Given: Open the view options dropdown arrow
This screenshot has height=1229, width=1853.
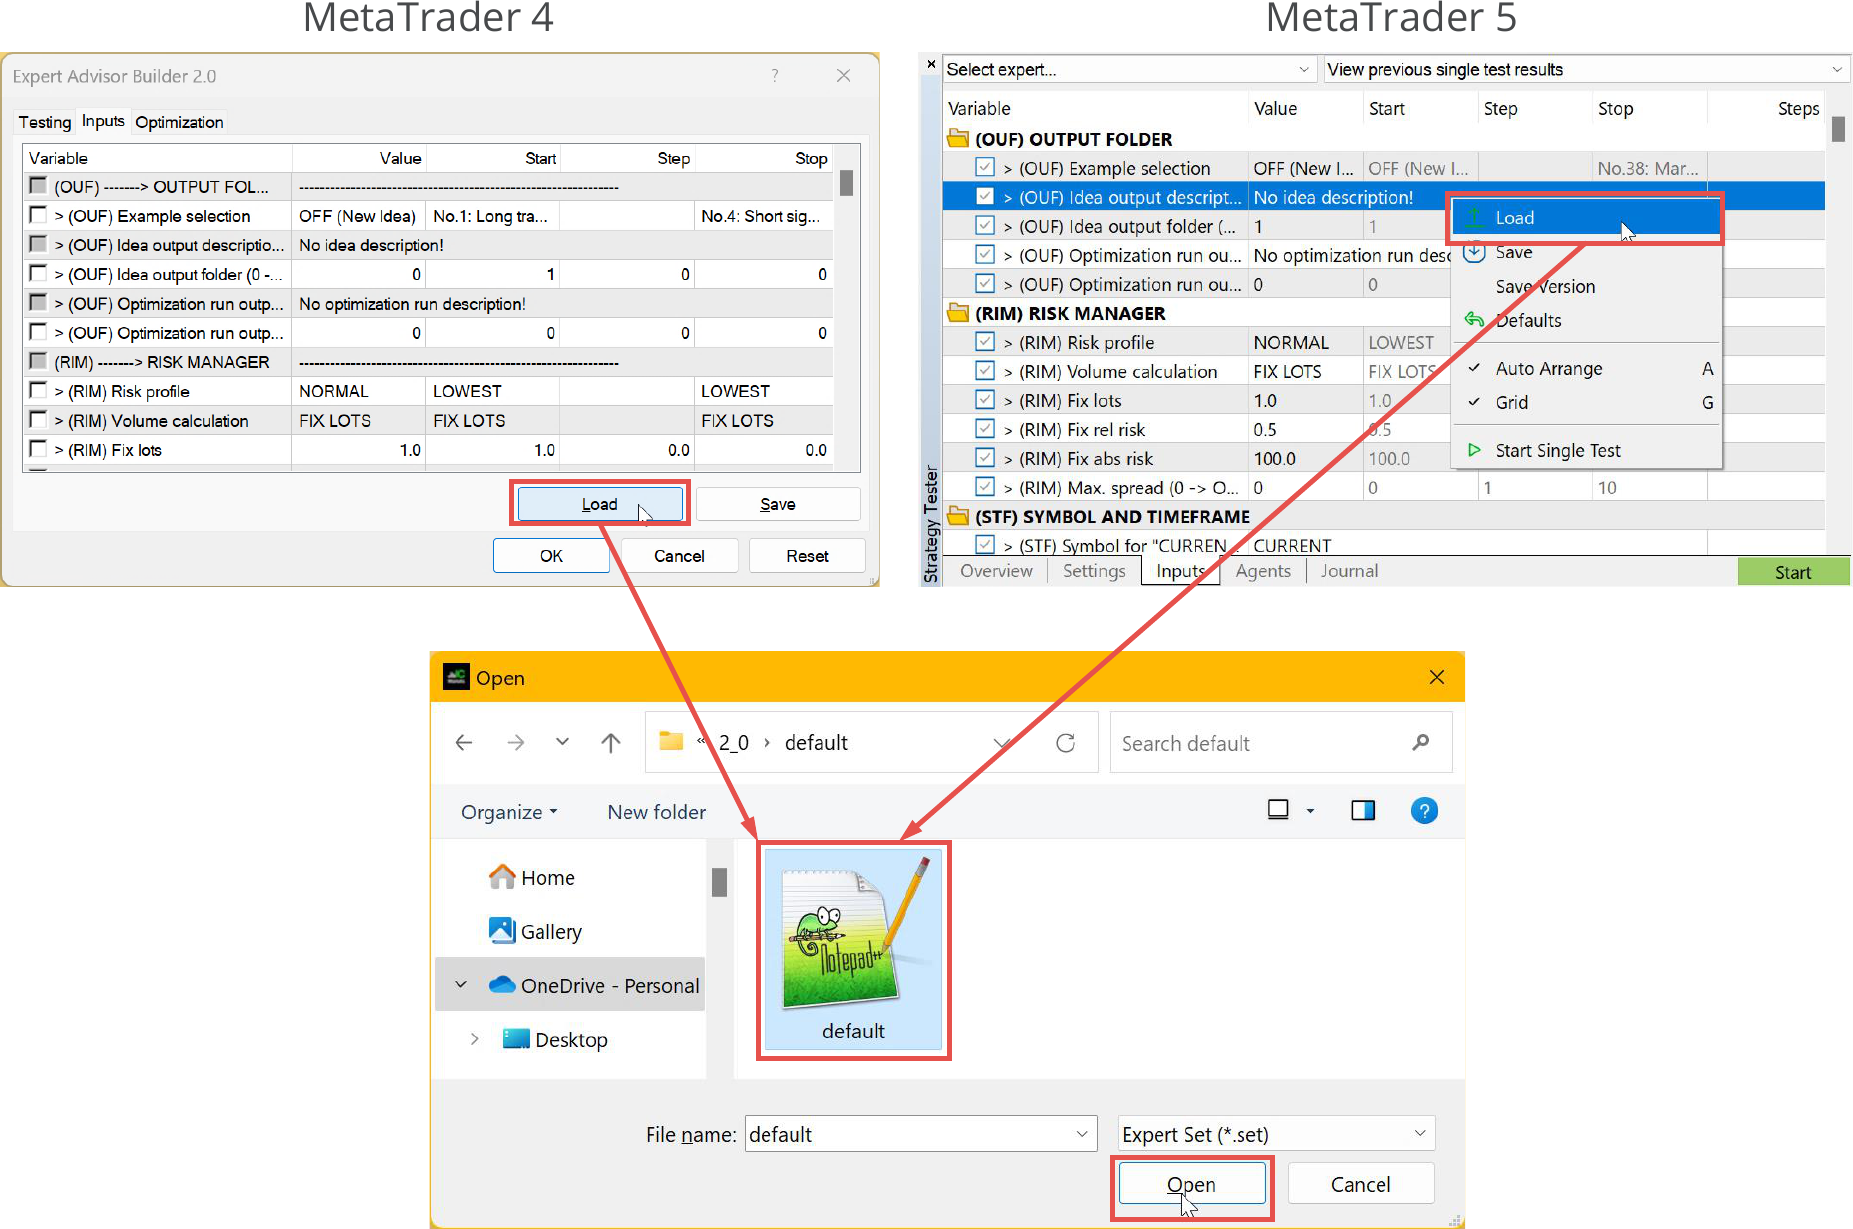Looking at the screenshot, I should [x=1310, y=811].
